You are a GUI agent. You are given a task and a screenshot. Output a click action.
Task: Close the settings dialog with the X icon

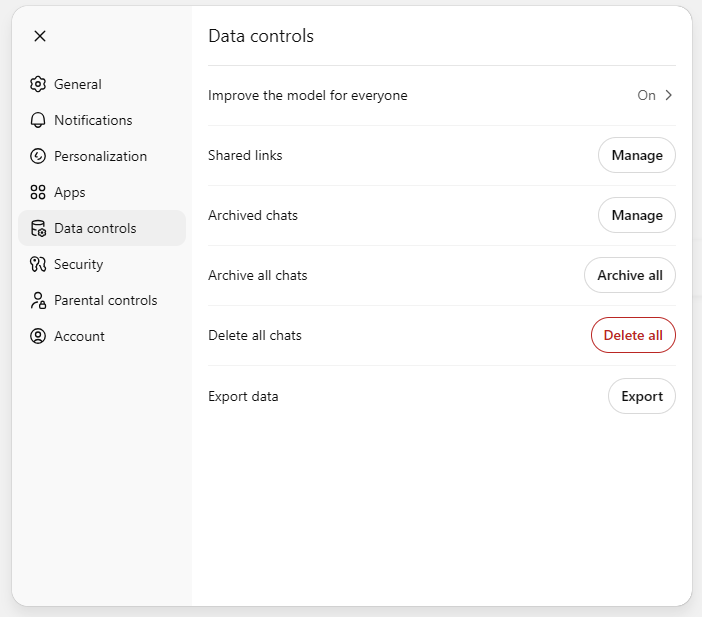[x=40, y=36]
